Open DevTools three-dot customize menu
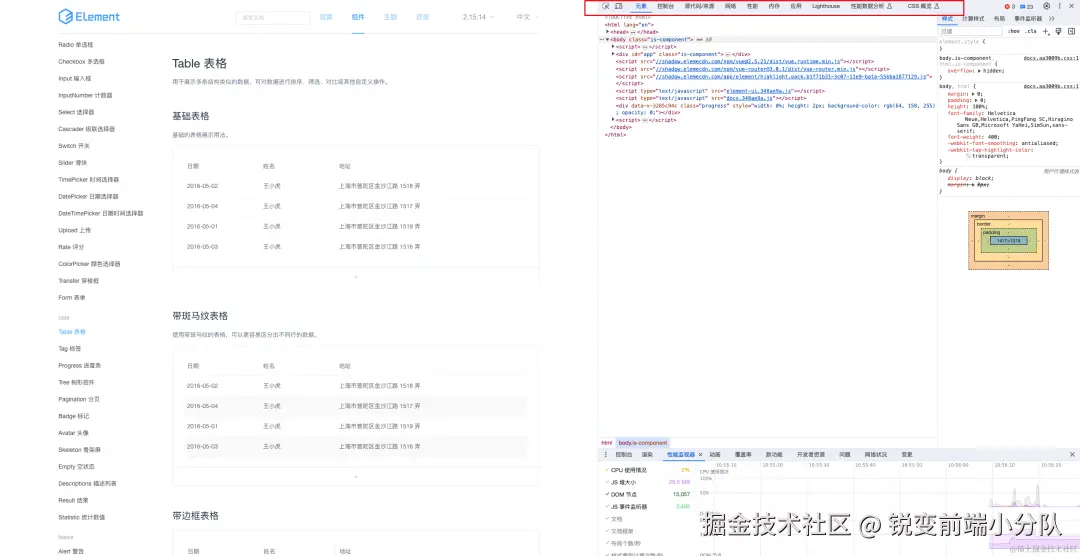This screenshot has width=1080, height=556. tap(1059, 6)
